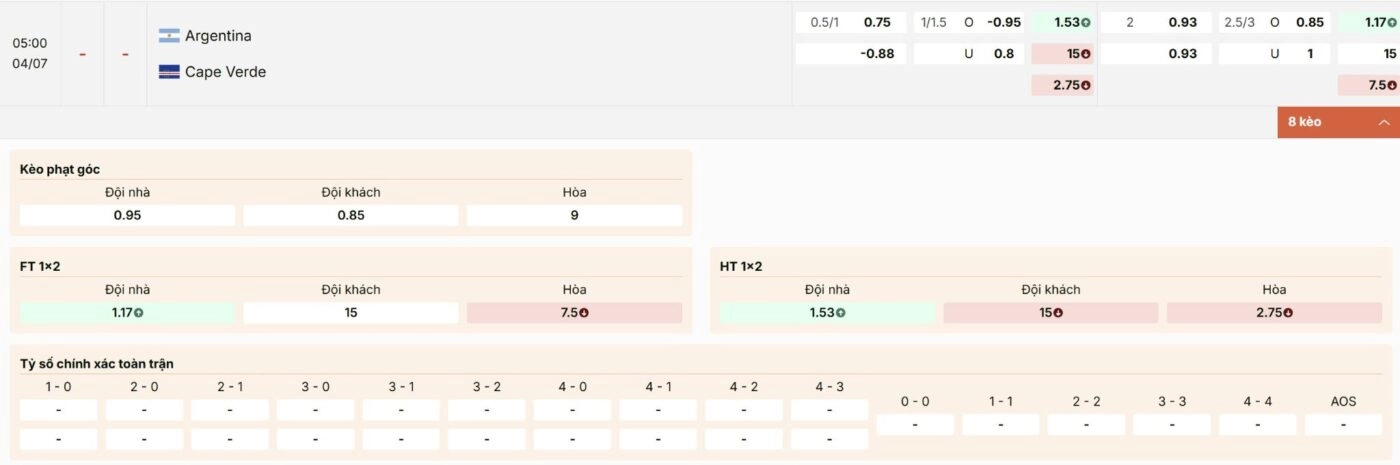Click the "3 - 0" score label
The height and width of the screenshot is (465, 1400).
pyautogui.click(x=315, y=386)
